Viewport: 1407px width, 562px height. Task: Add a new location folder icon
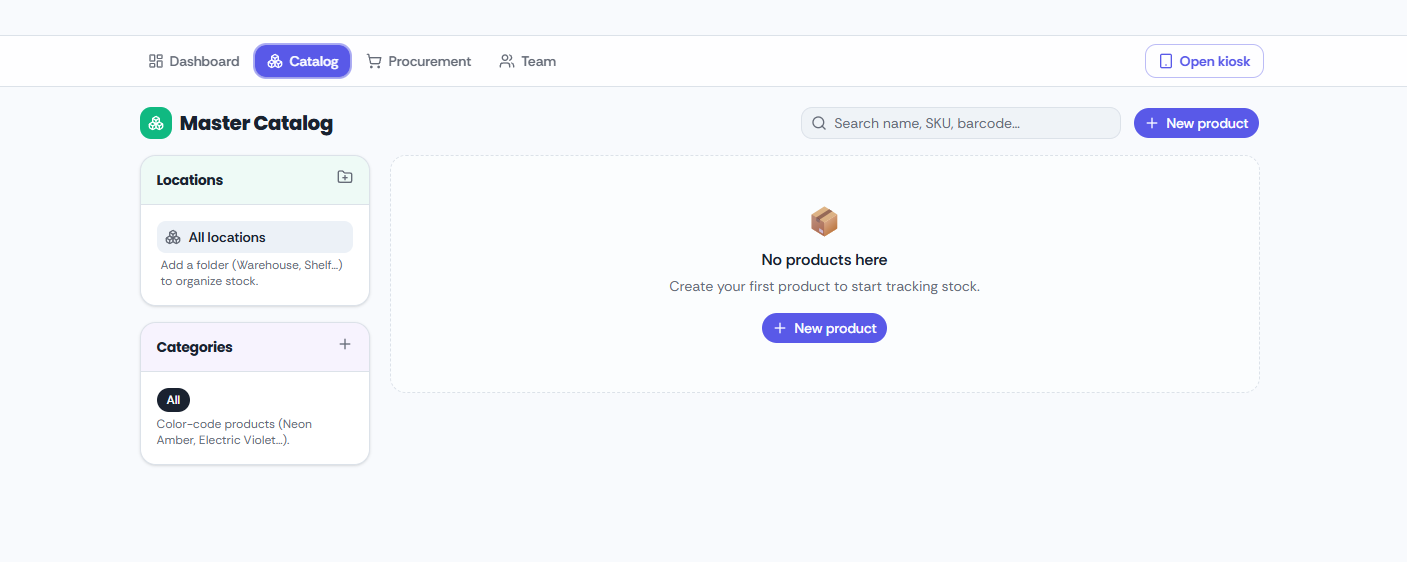(x=345, y=177)
